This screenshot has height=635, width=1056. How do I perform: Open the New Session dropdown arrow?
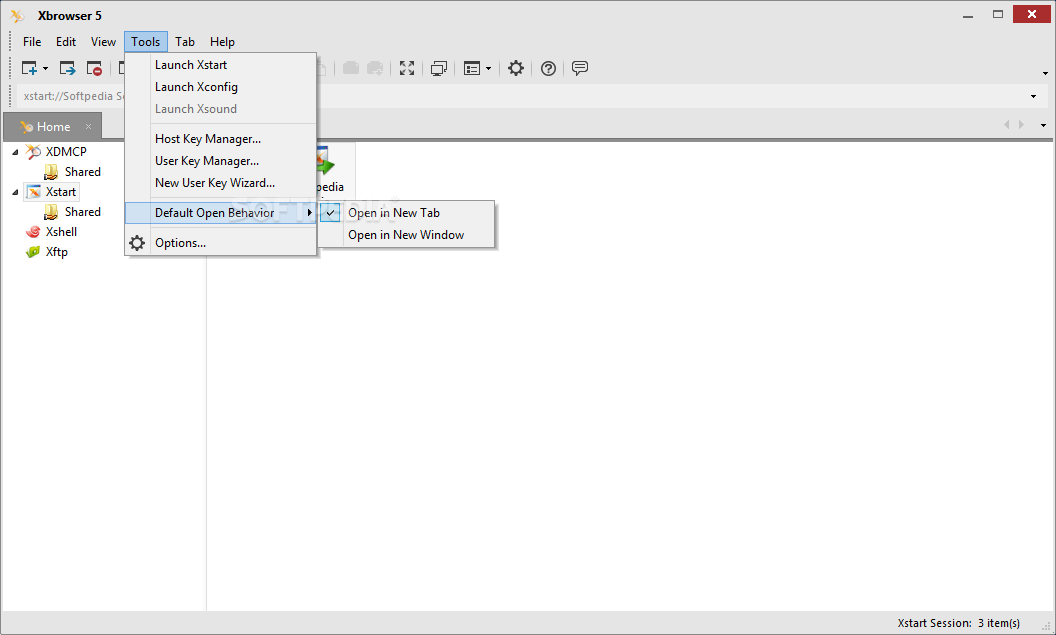click(45, 69)
